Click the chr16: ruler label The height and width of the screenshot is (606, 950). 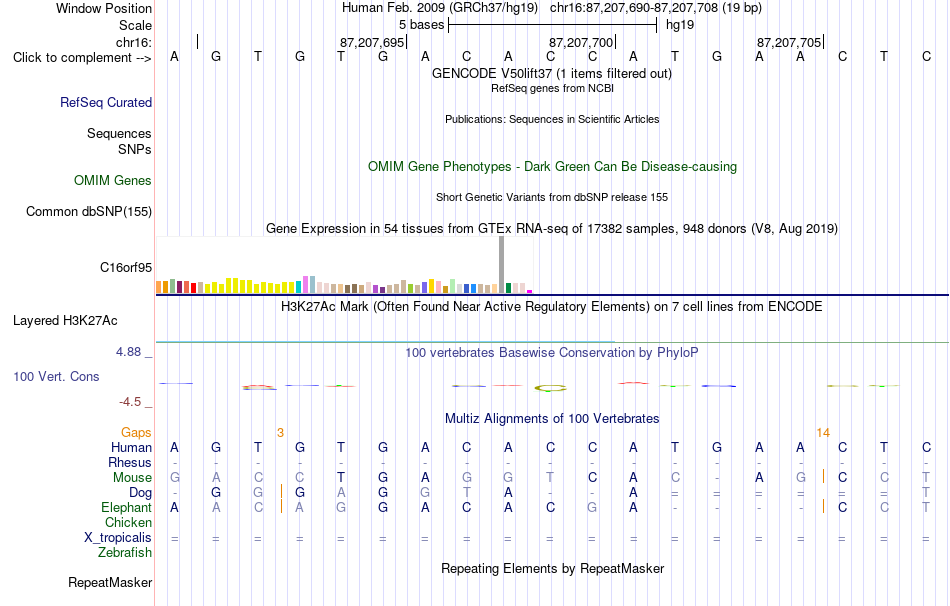pos(134,42)
